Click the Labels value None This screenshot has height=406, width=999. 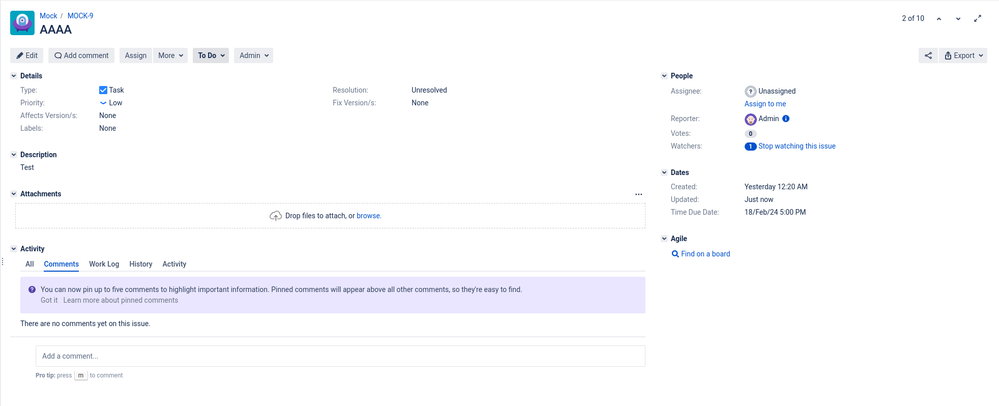(108, 128)
